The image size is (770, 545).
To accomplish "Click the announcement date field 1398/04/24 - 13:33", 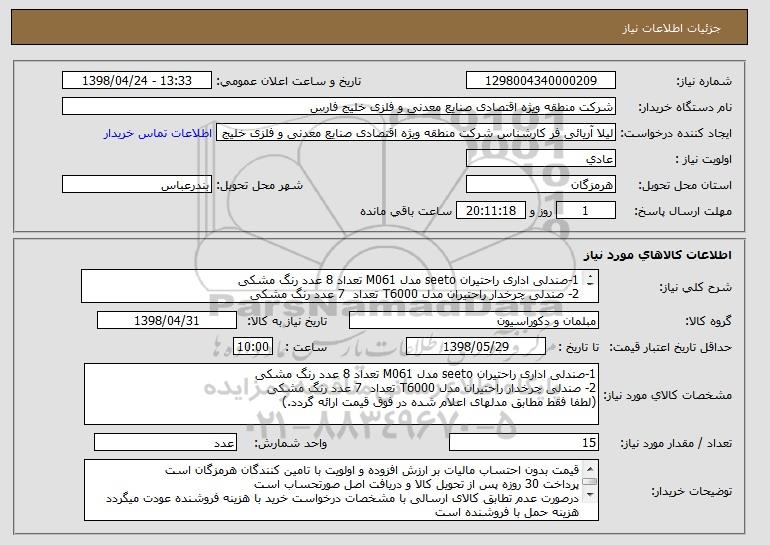I will (137, 81).
